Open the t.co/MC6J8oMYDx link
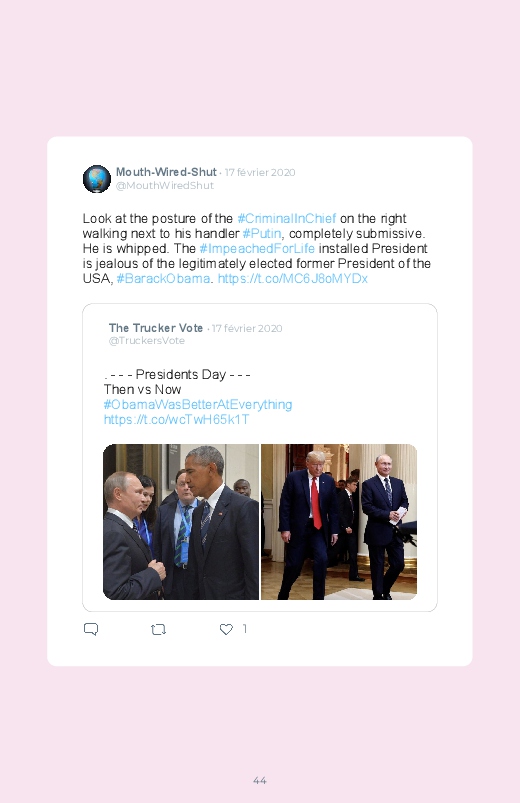 [293, 279]
